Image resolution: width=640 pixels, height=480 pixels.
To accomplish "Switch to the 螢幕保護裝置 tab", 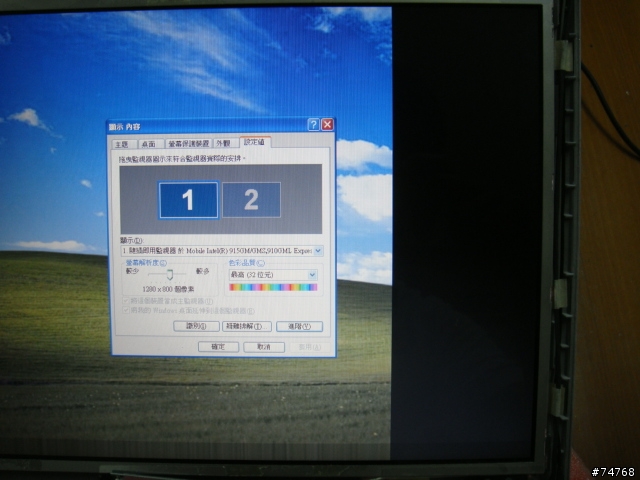I will pos(189,144).
